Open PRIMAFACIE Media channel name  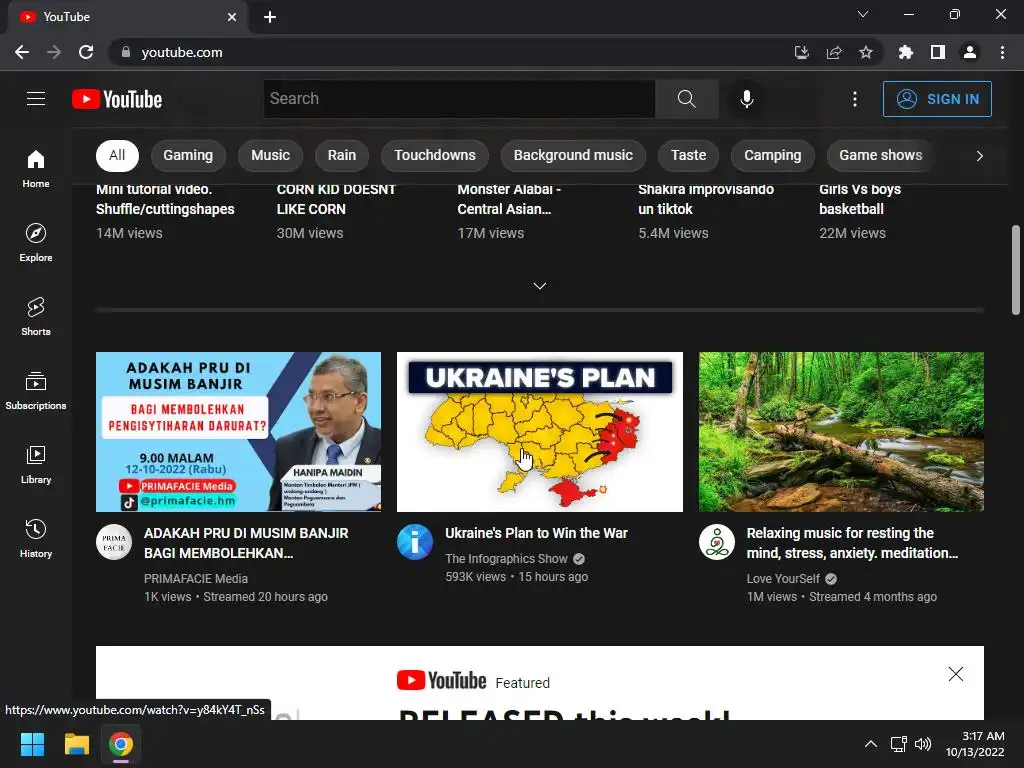coord(196,579)
